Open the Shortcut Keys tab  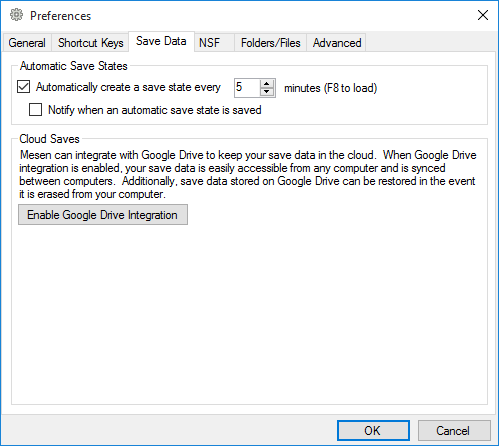point(90,43)
